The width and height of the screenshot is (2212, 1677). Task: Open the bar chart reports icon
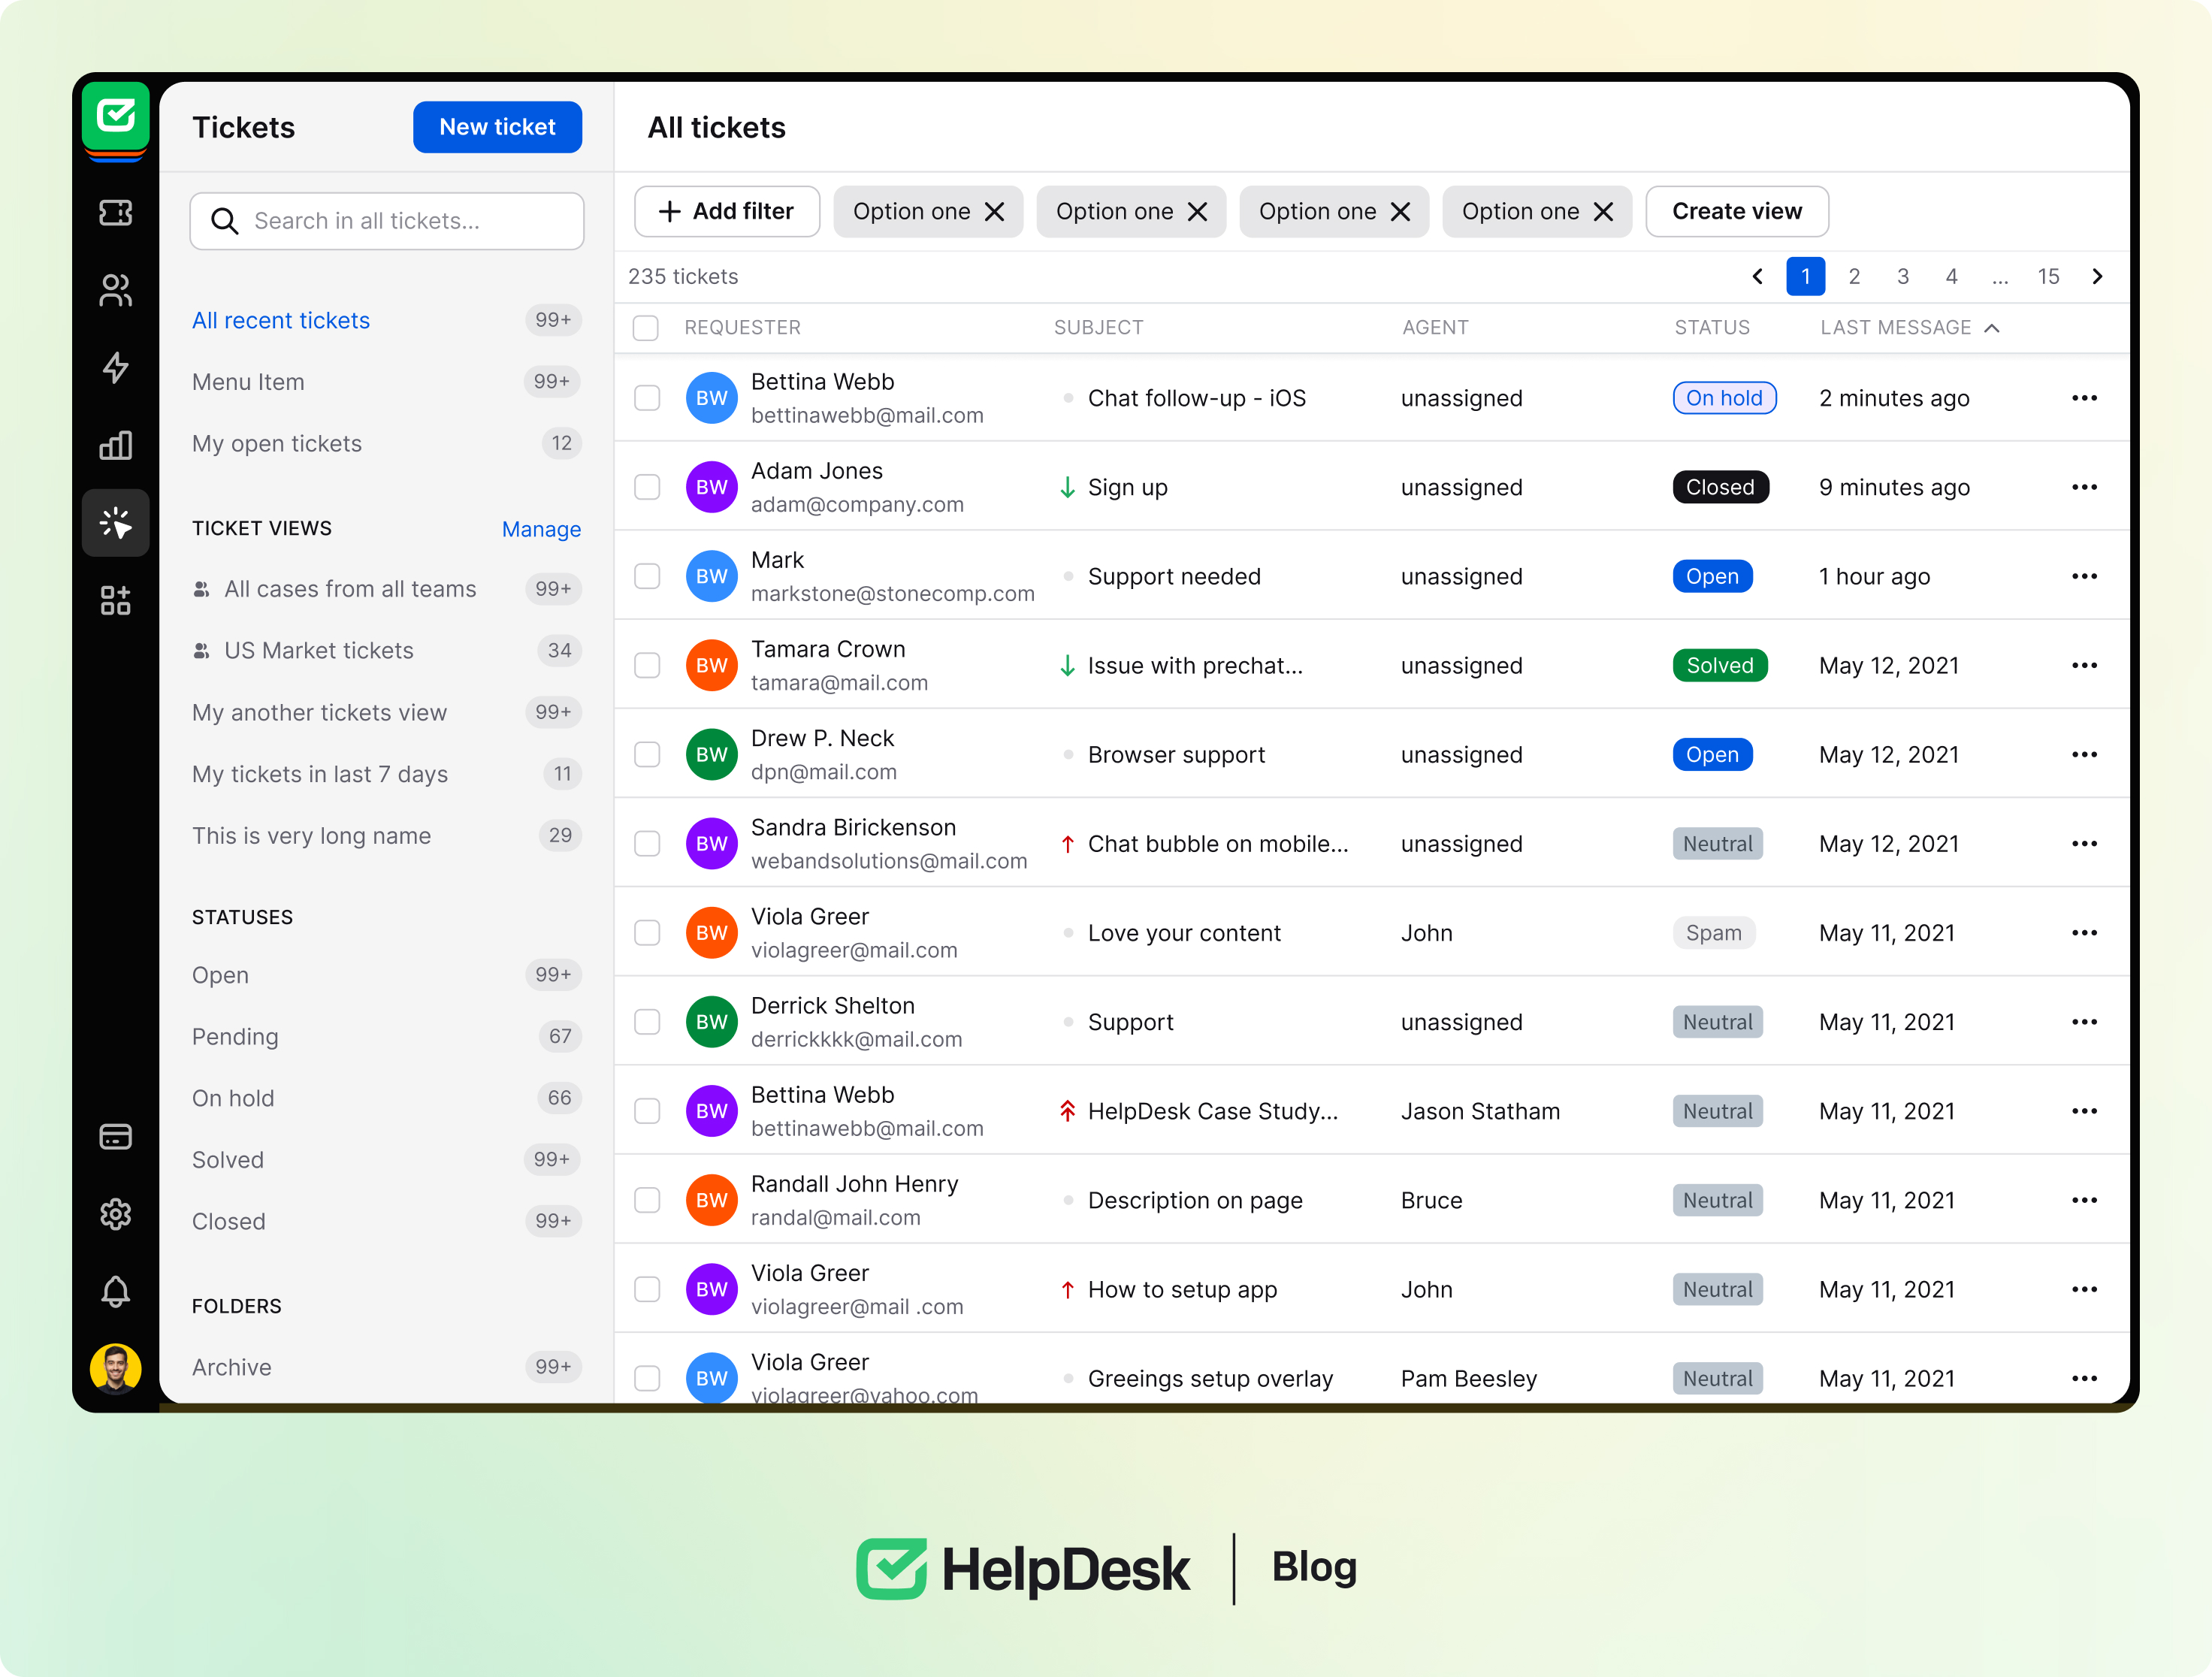[x=115, y=445]
